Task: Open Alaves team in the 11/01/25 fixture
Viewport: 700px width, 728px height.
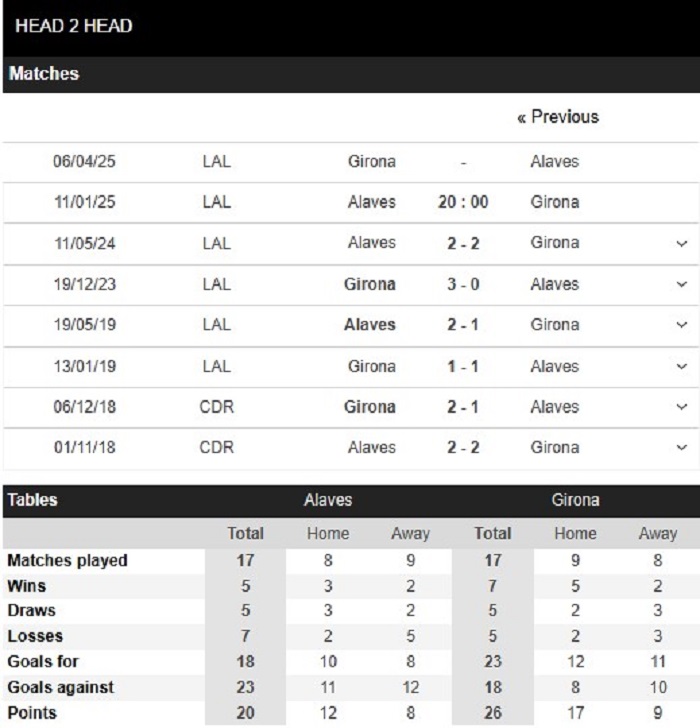Action: point(372,202)
